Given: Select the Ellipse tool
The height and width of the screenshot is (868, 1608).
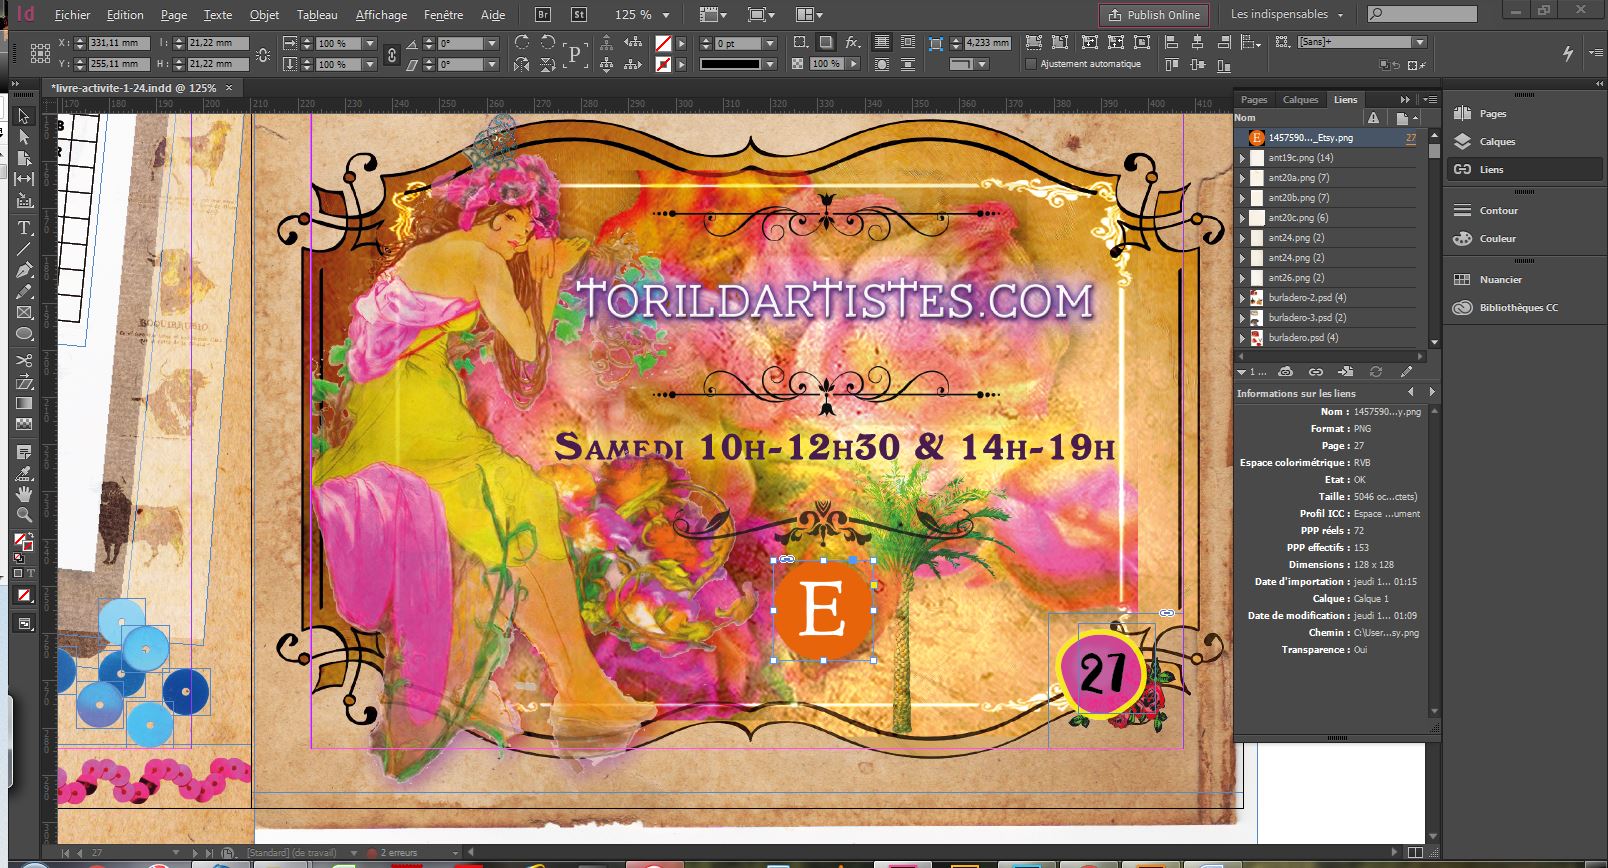Looking at the screenshot, I should 24,334.
